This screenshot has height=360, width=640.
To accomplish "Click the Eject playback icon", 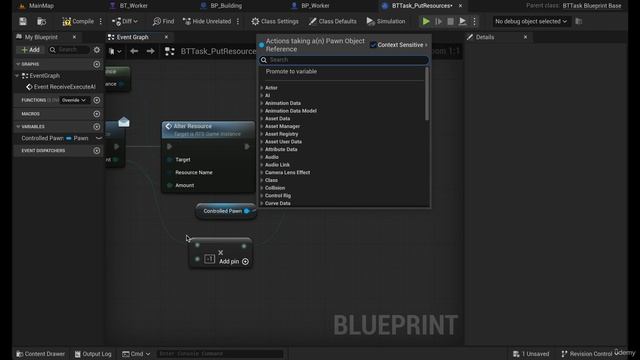I will [462, 21].
